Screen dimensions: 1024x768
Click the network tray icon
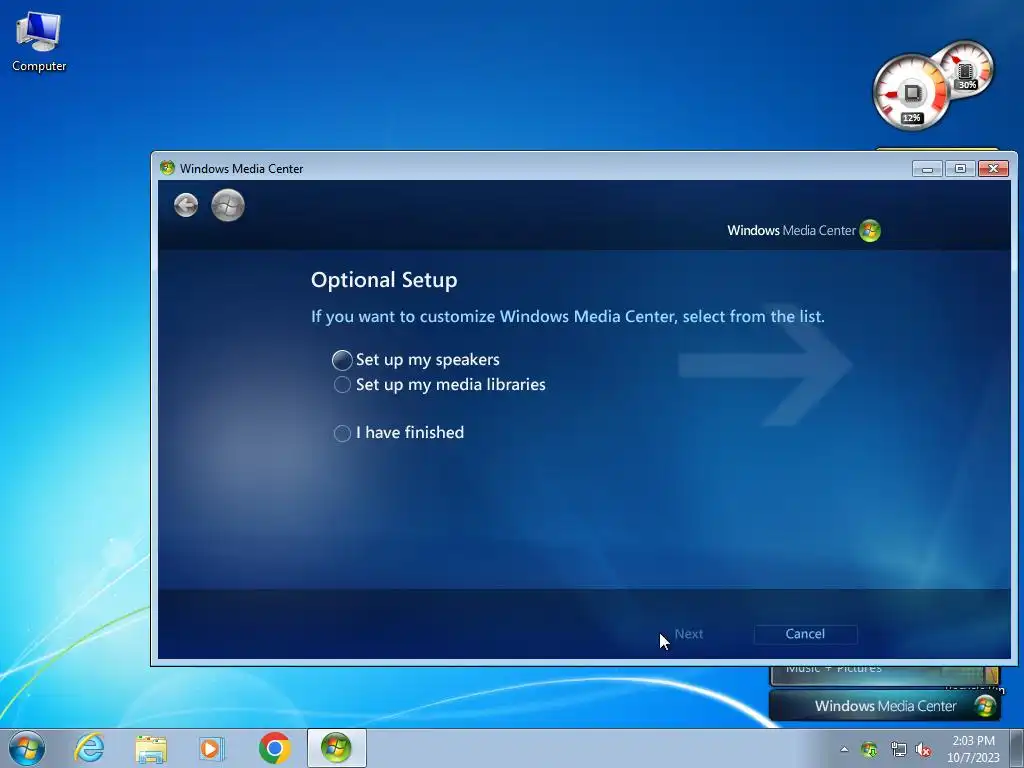(898, 750)
